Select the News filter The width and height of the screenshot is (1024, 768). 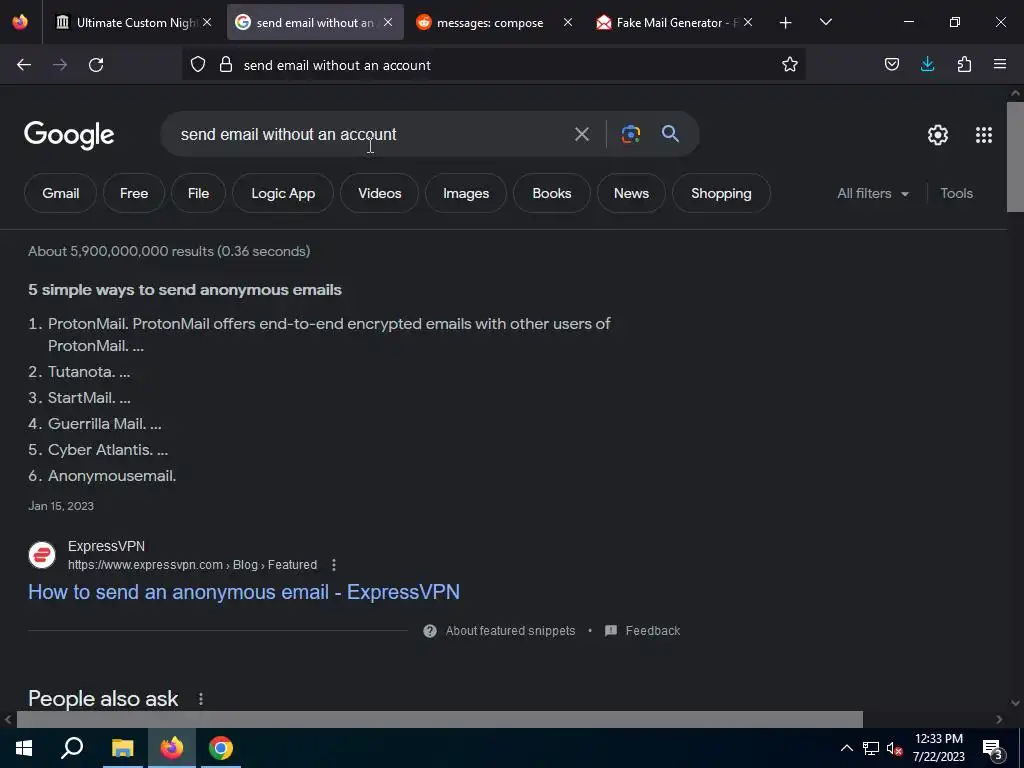point(631,193)
